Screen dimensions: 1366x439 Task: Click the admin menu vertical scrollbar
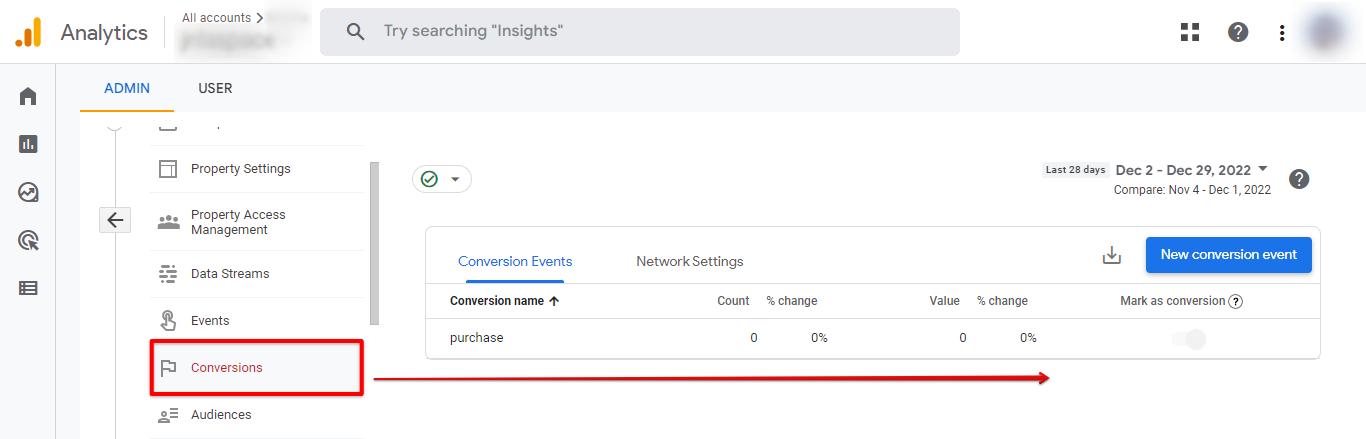[375, 243]
